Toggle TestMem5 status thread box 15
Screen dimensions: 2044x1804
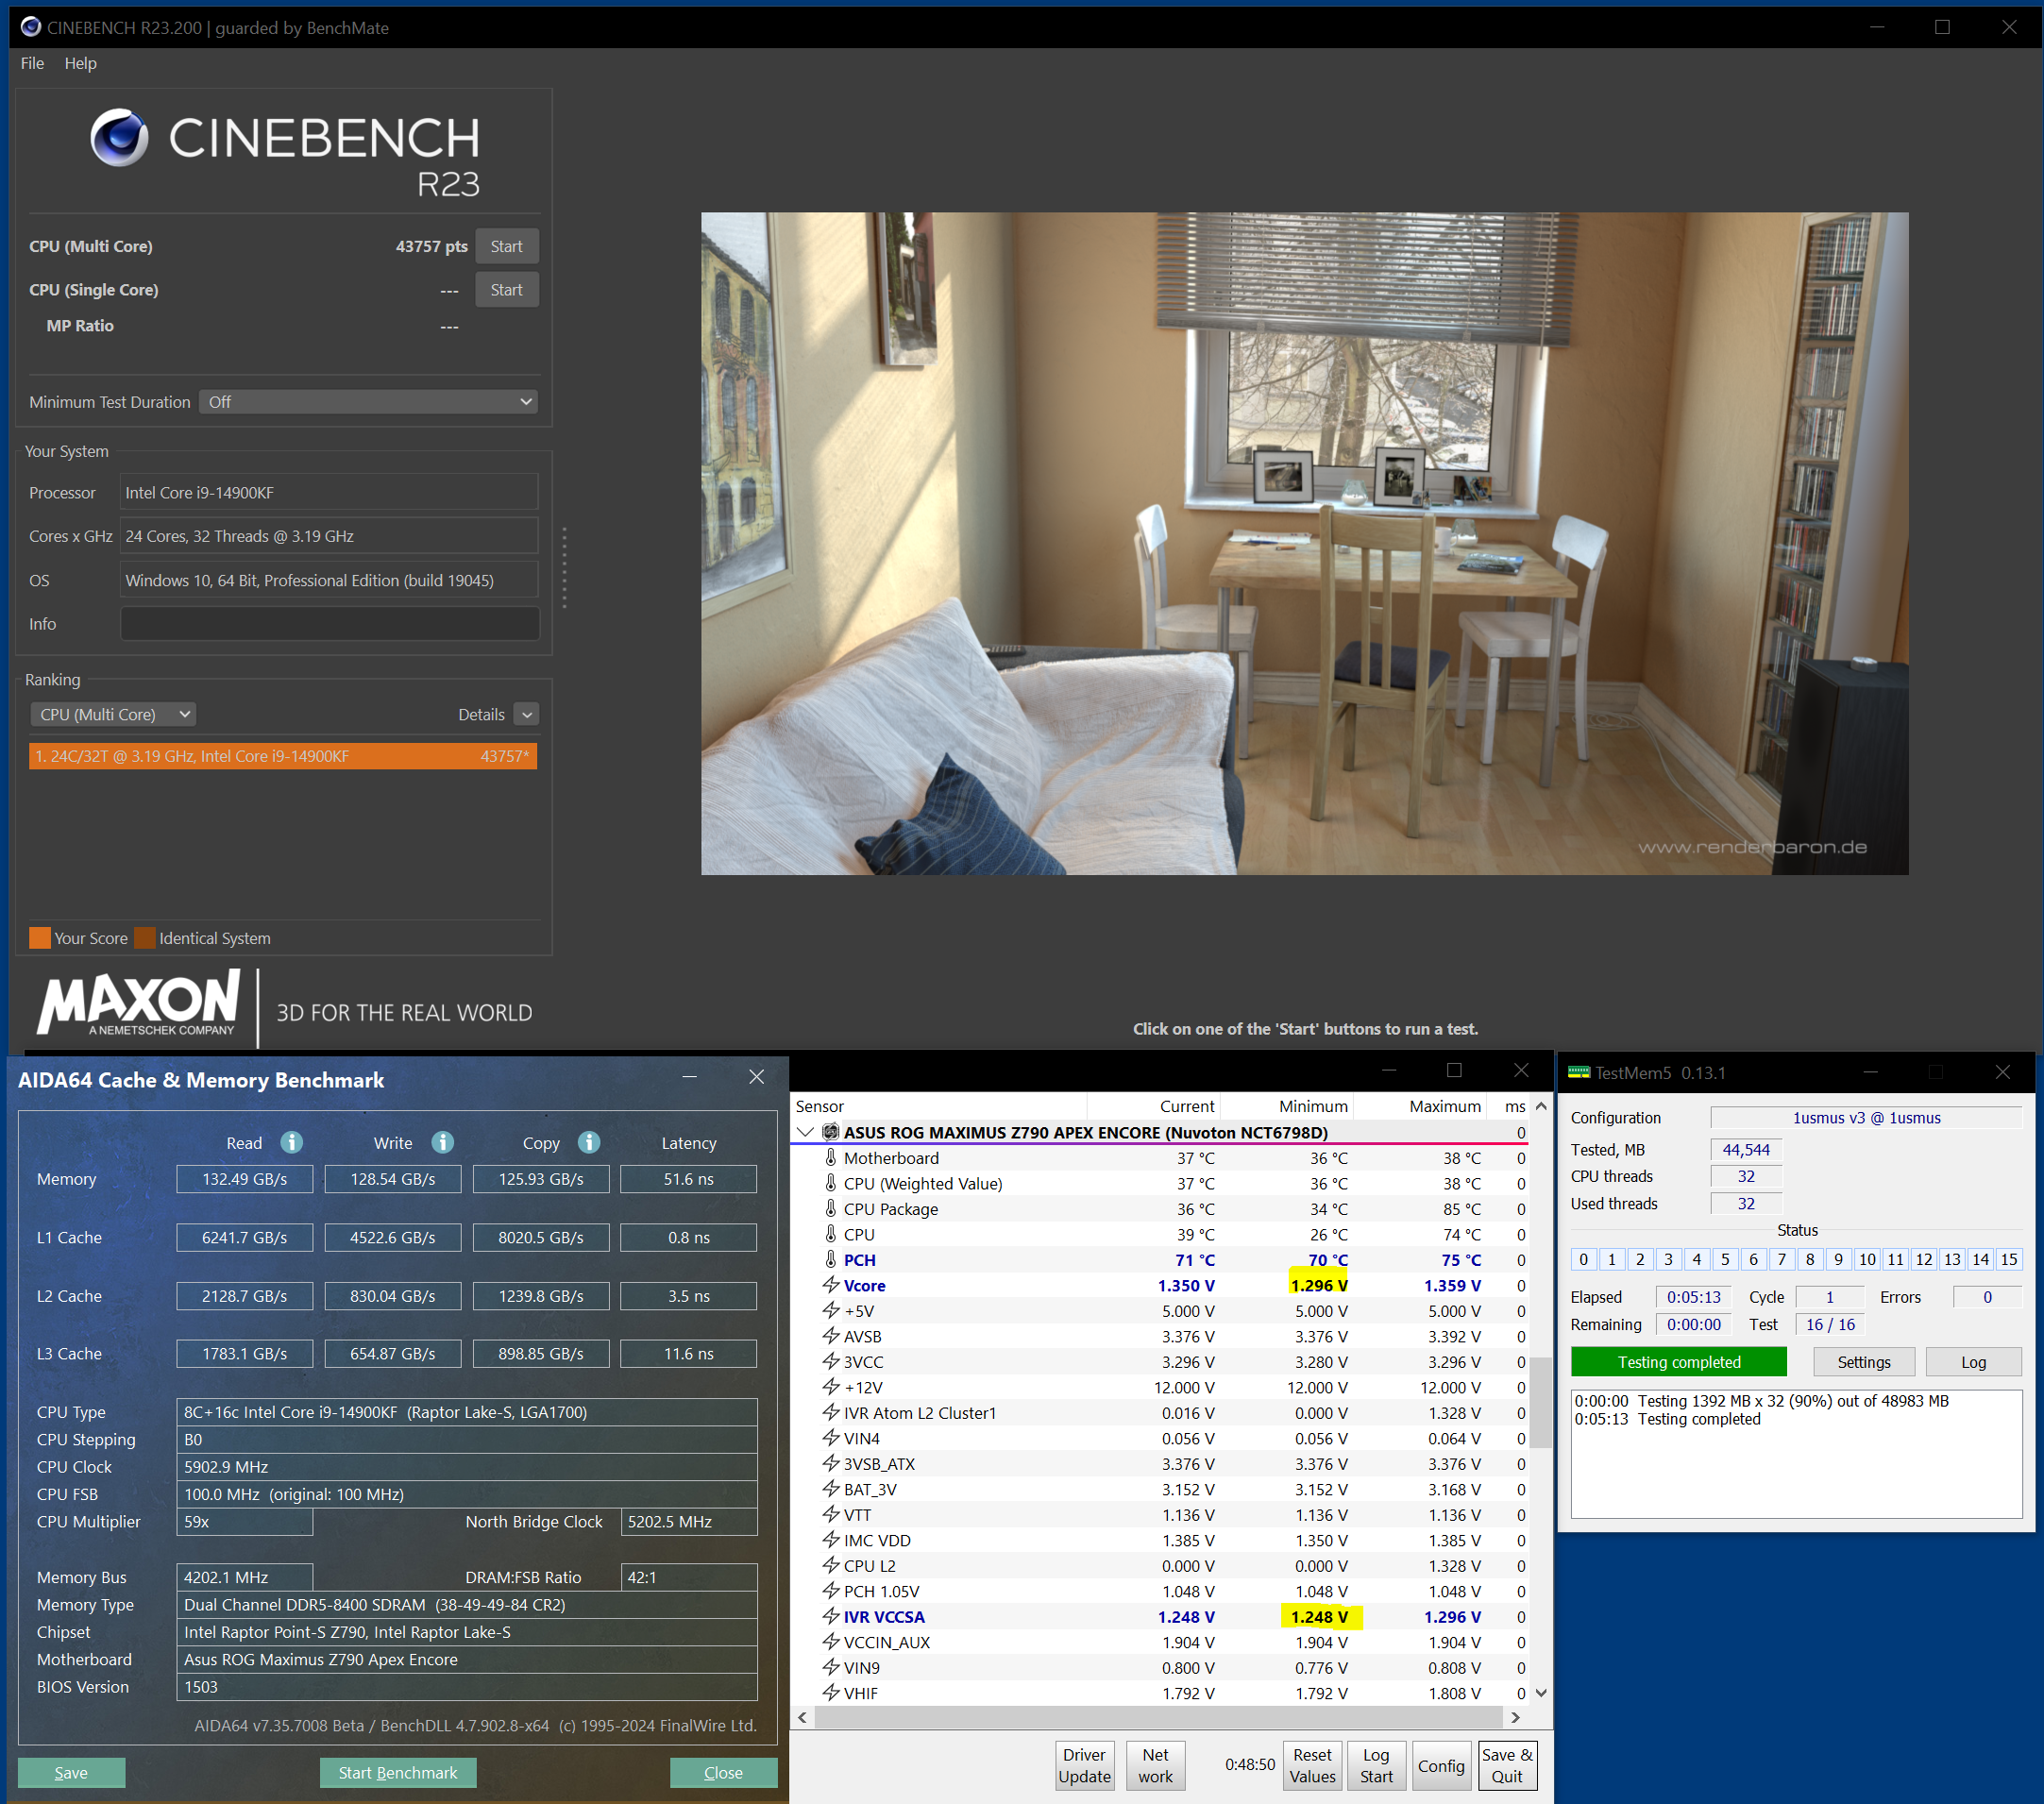click(2008, 1259)
